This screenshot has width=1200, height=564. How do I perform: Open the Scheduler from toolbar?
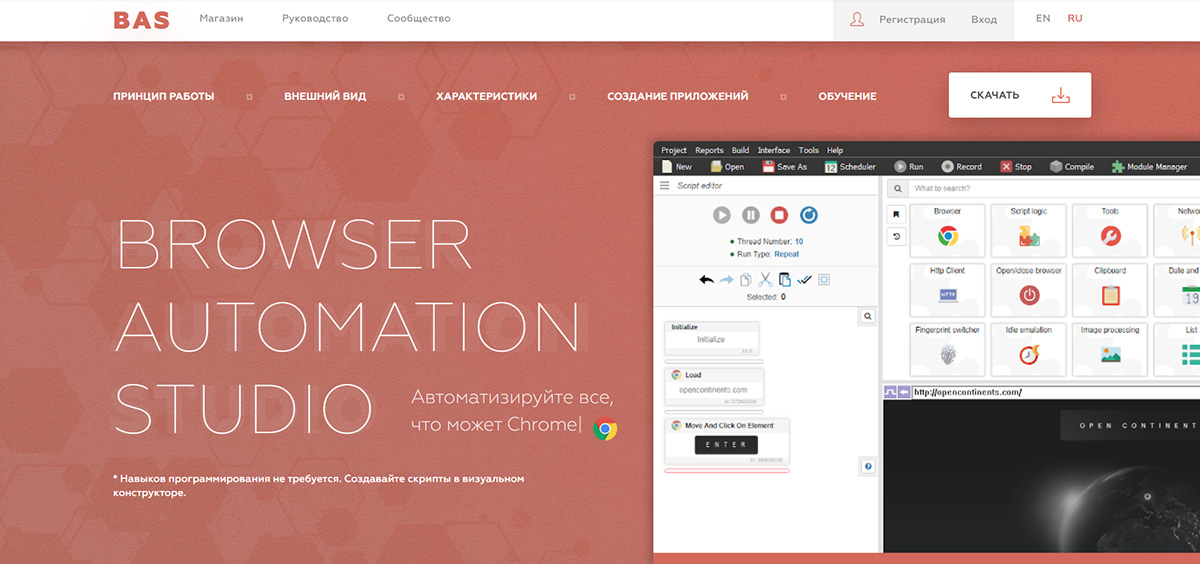click(850, 167)
